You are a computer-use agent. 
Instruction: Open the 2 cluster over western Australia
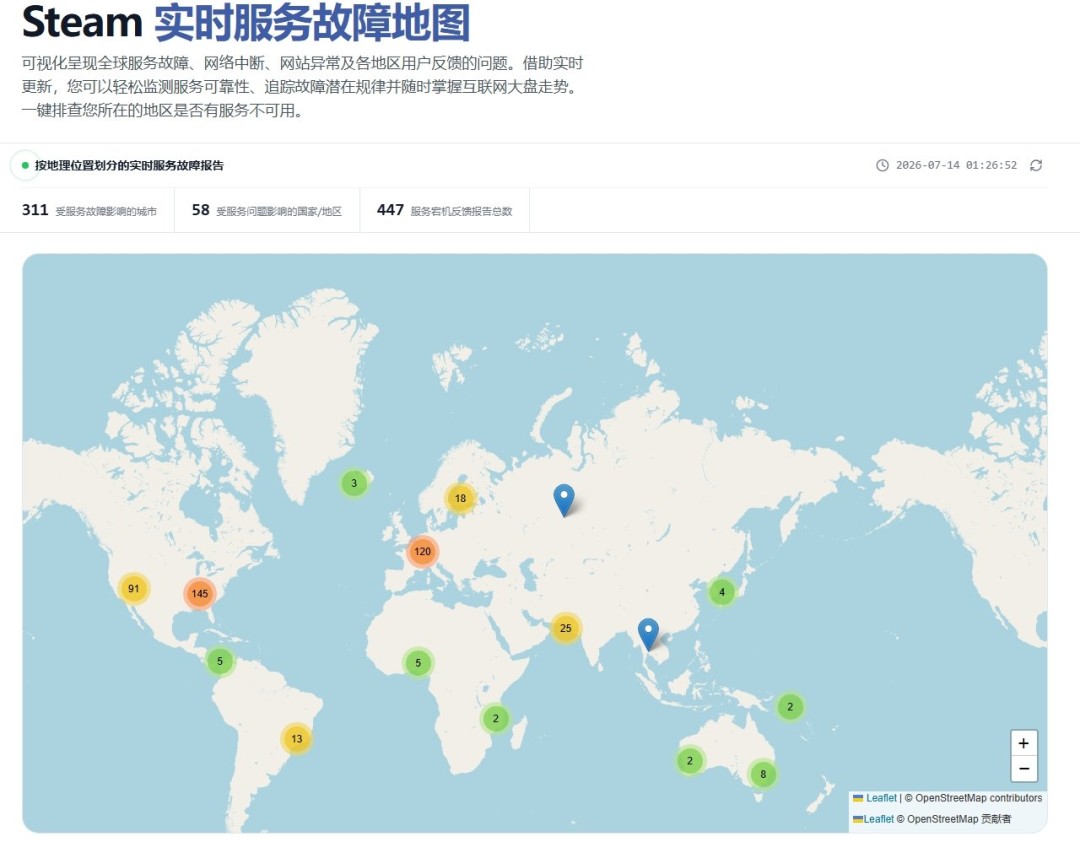pos(689,761)
